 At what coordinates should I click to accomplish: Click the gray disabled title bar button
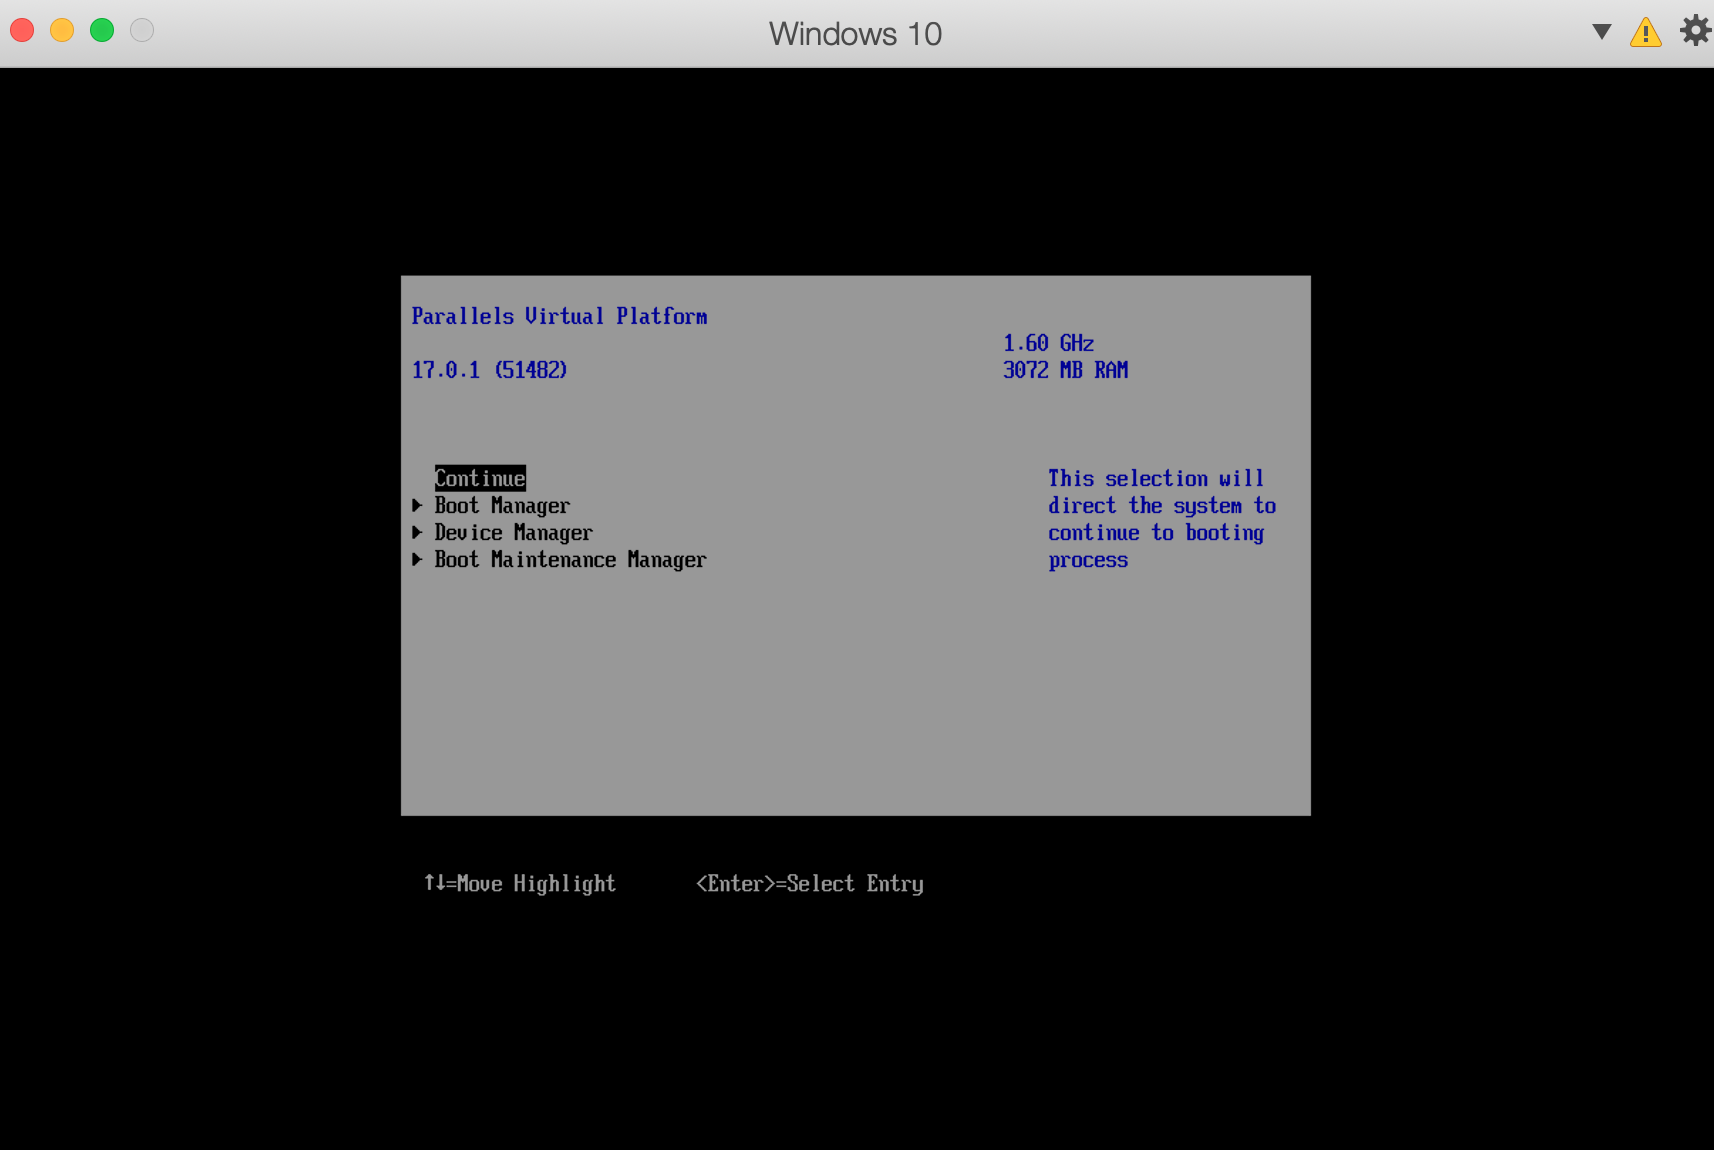point(142,31)
